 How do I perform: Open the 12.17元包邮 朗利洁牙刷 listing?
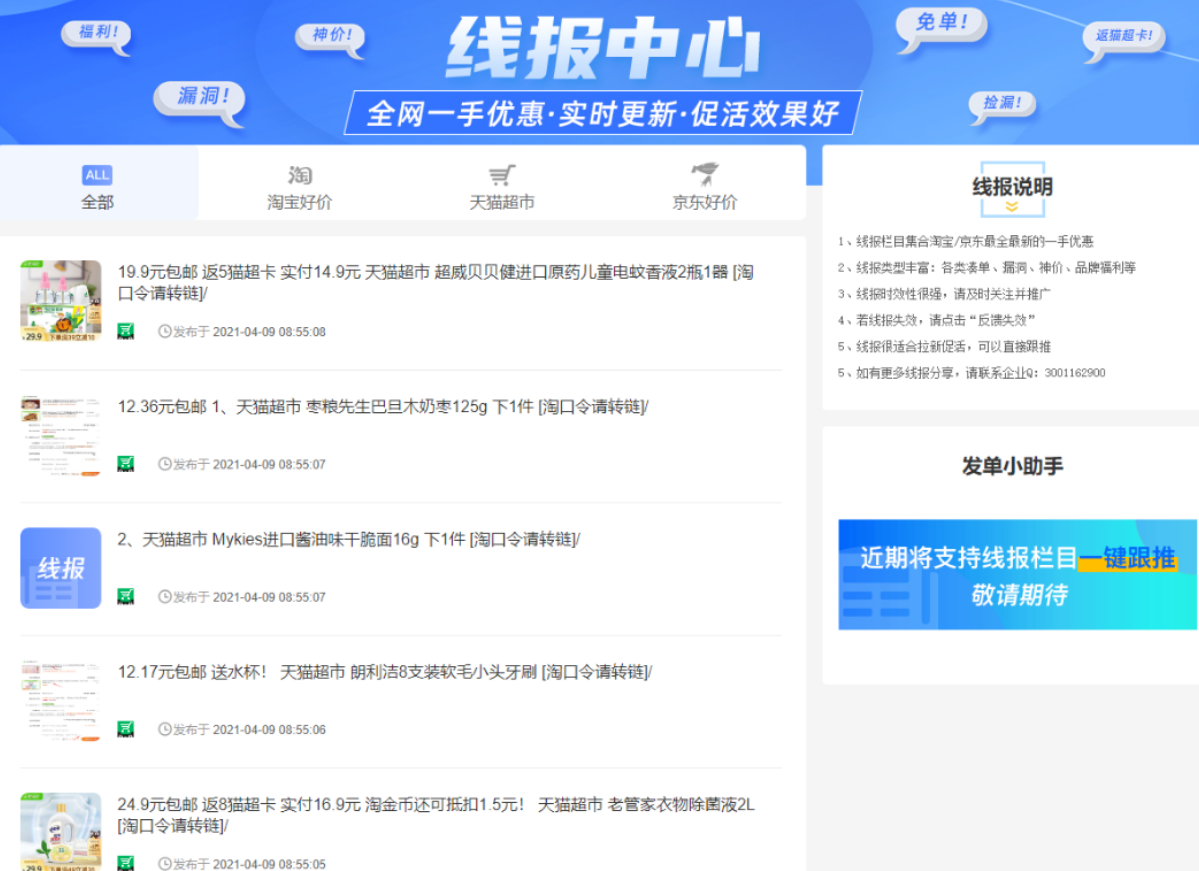coord(384,672)
